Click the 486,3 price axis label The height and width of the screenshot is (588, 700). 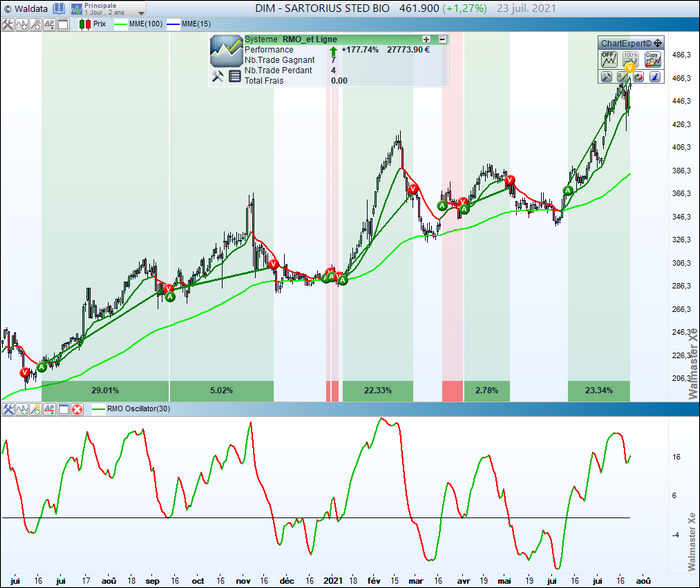pyautogui.click(x=681, y=55)
